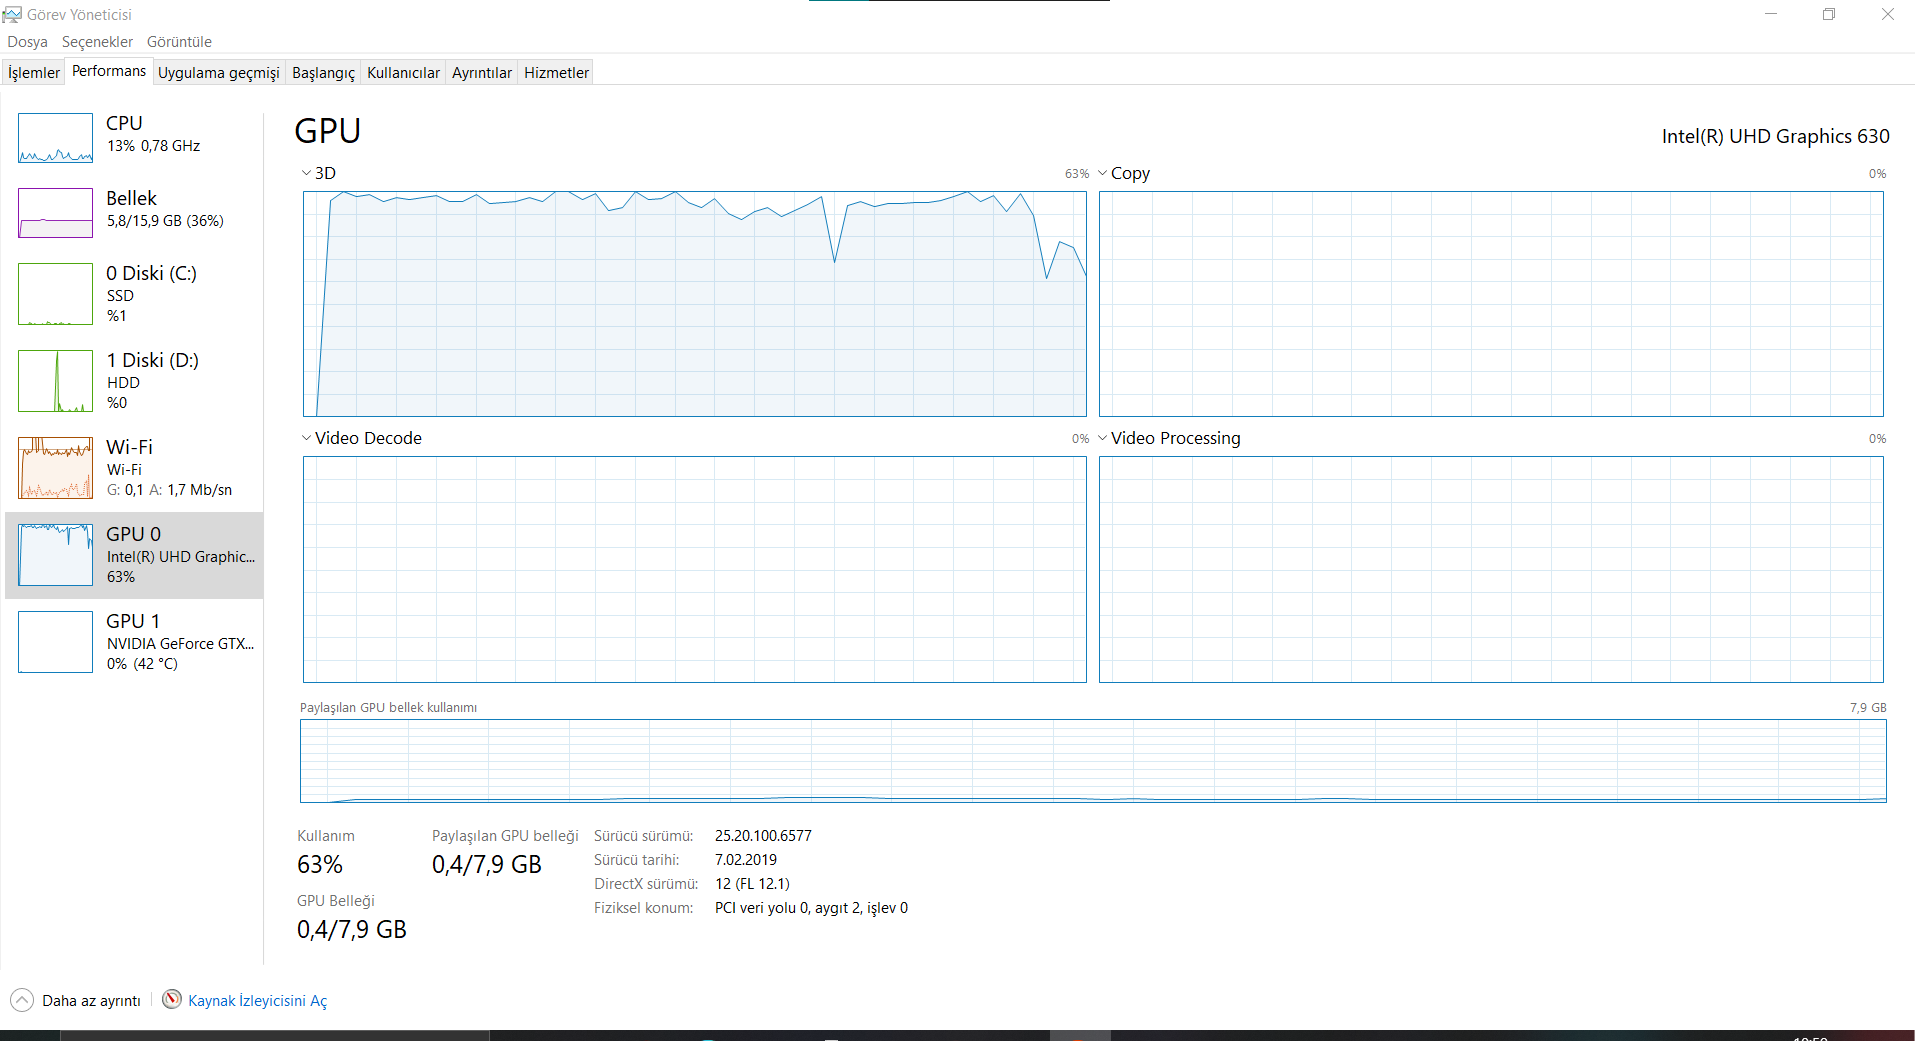The width and height of the screenshot is (1915, 1041).
Task: Switch to the Kullanıcılar tab
Action: point(403,73)
